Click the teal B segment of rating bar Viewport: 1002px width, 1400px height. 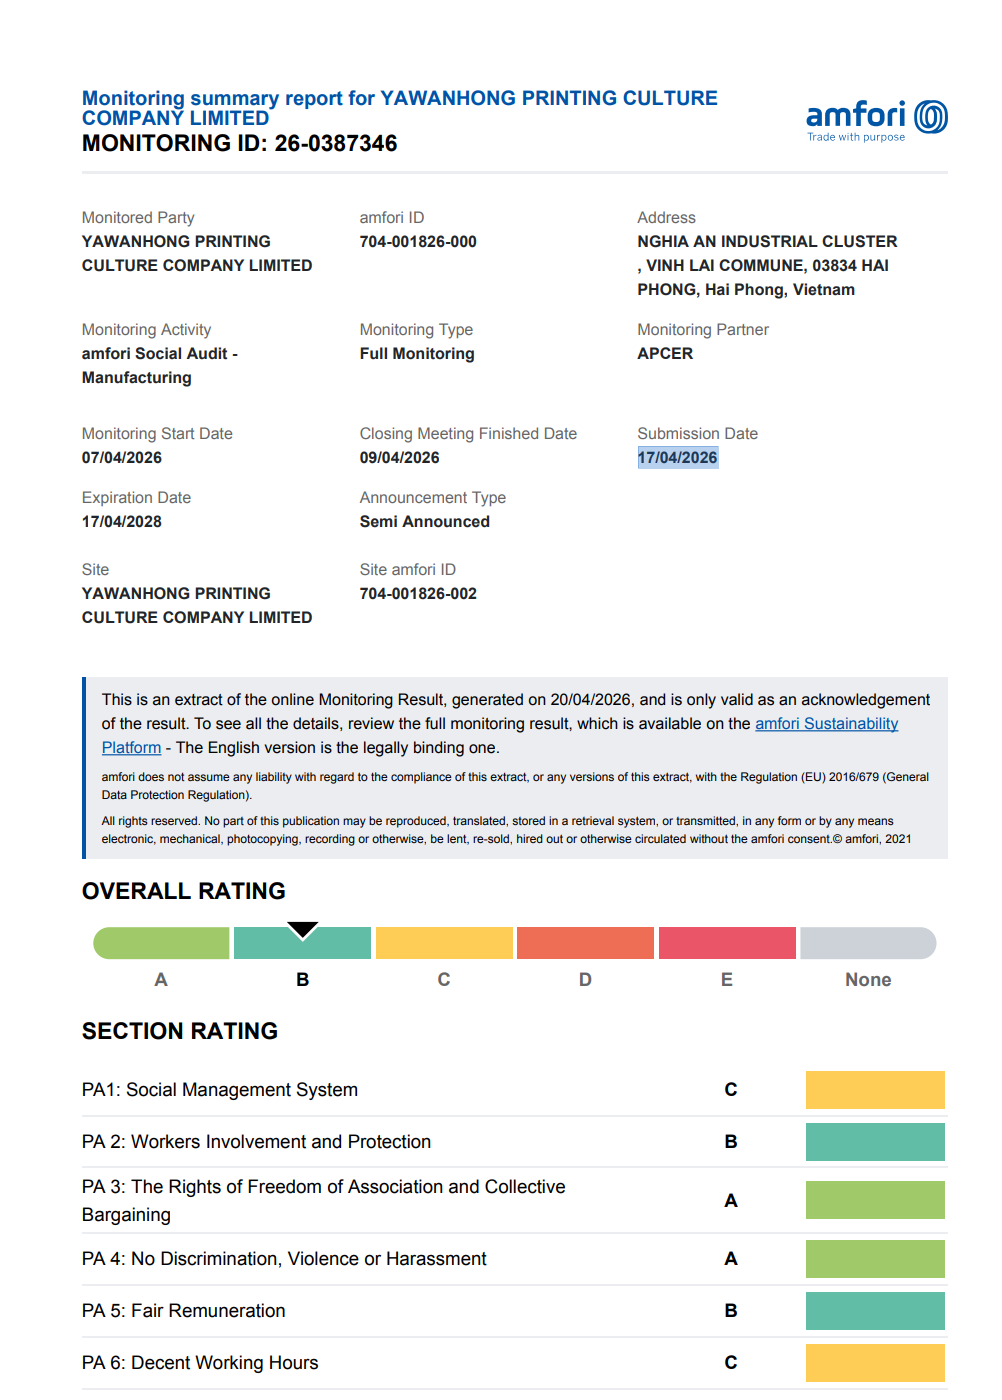302,943
